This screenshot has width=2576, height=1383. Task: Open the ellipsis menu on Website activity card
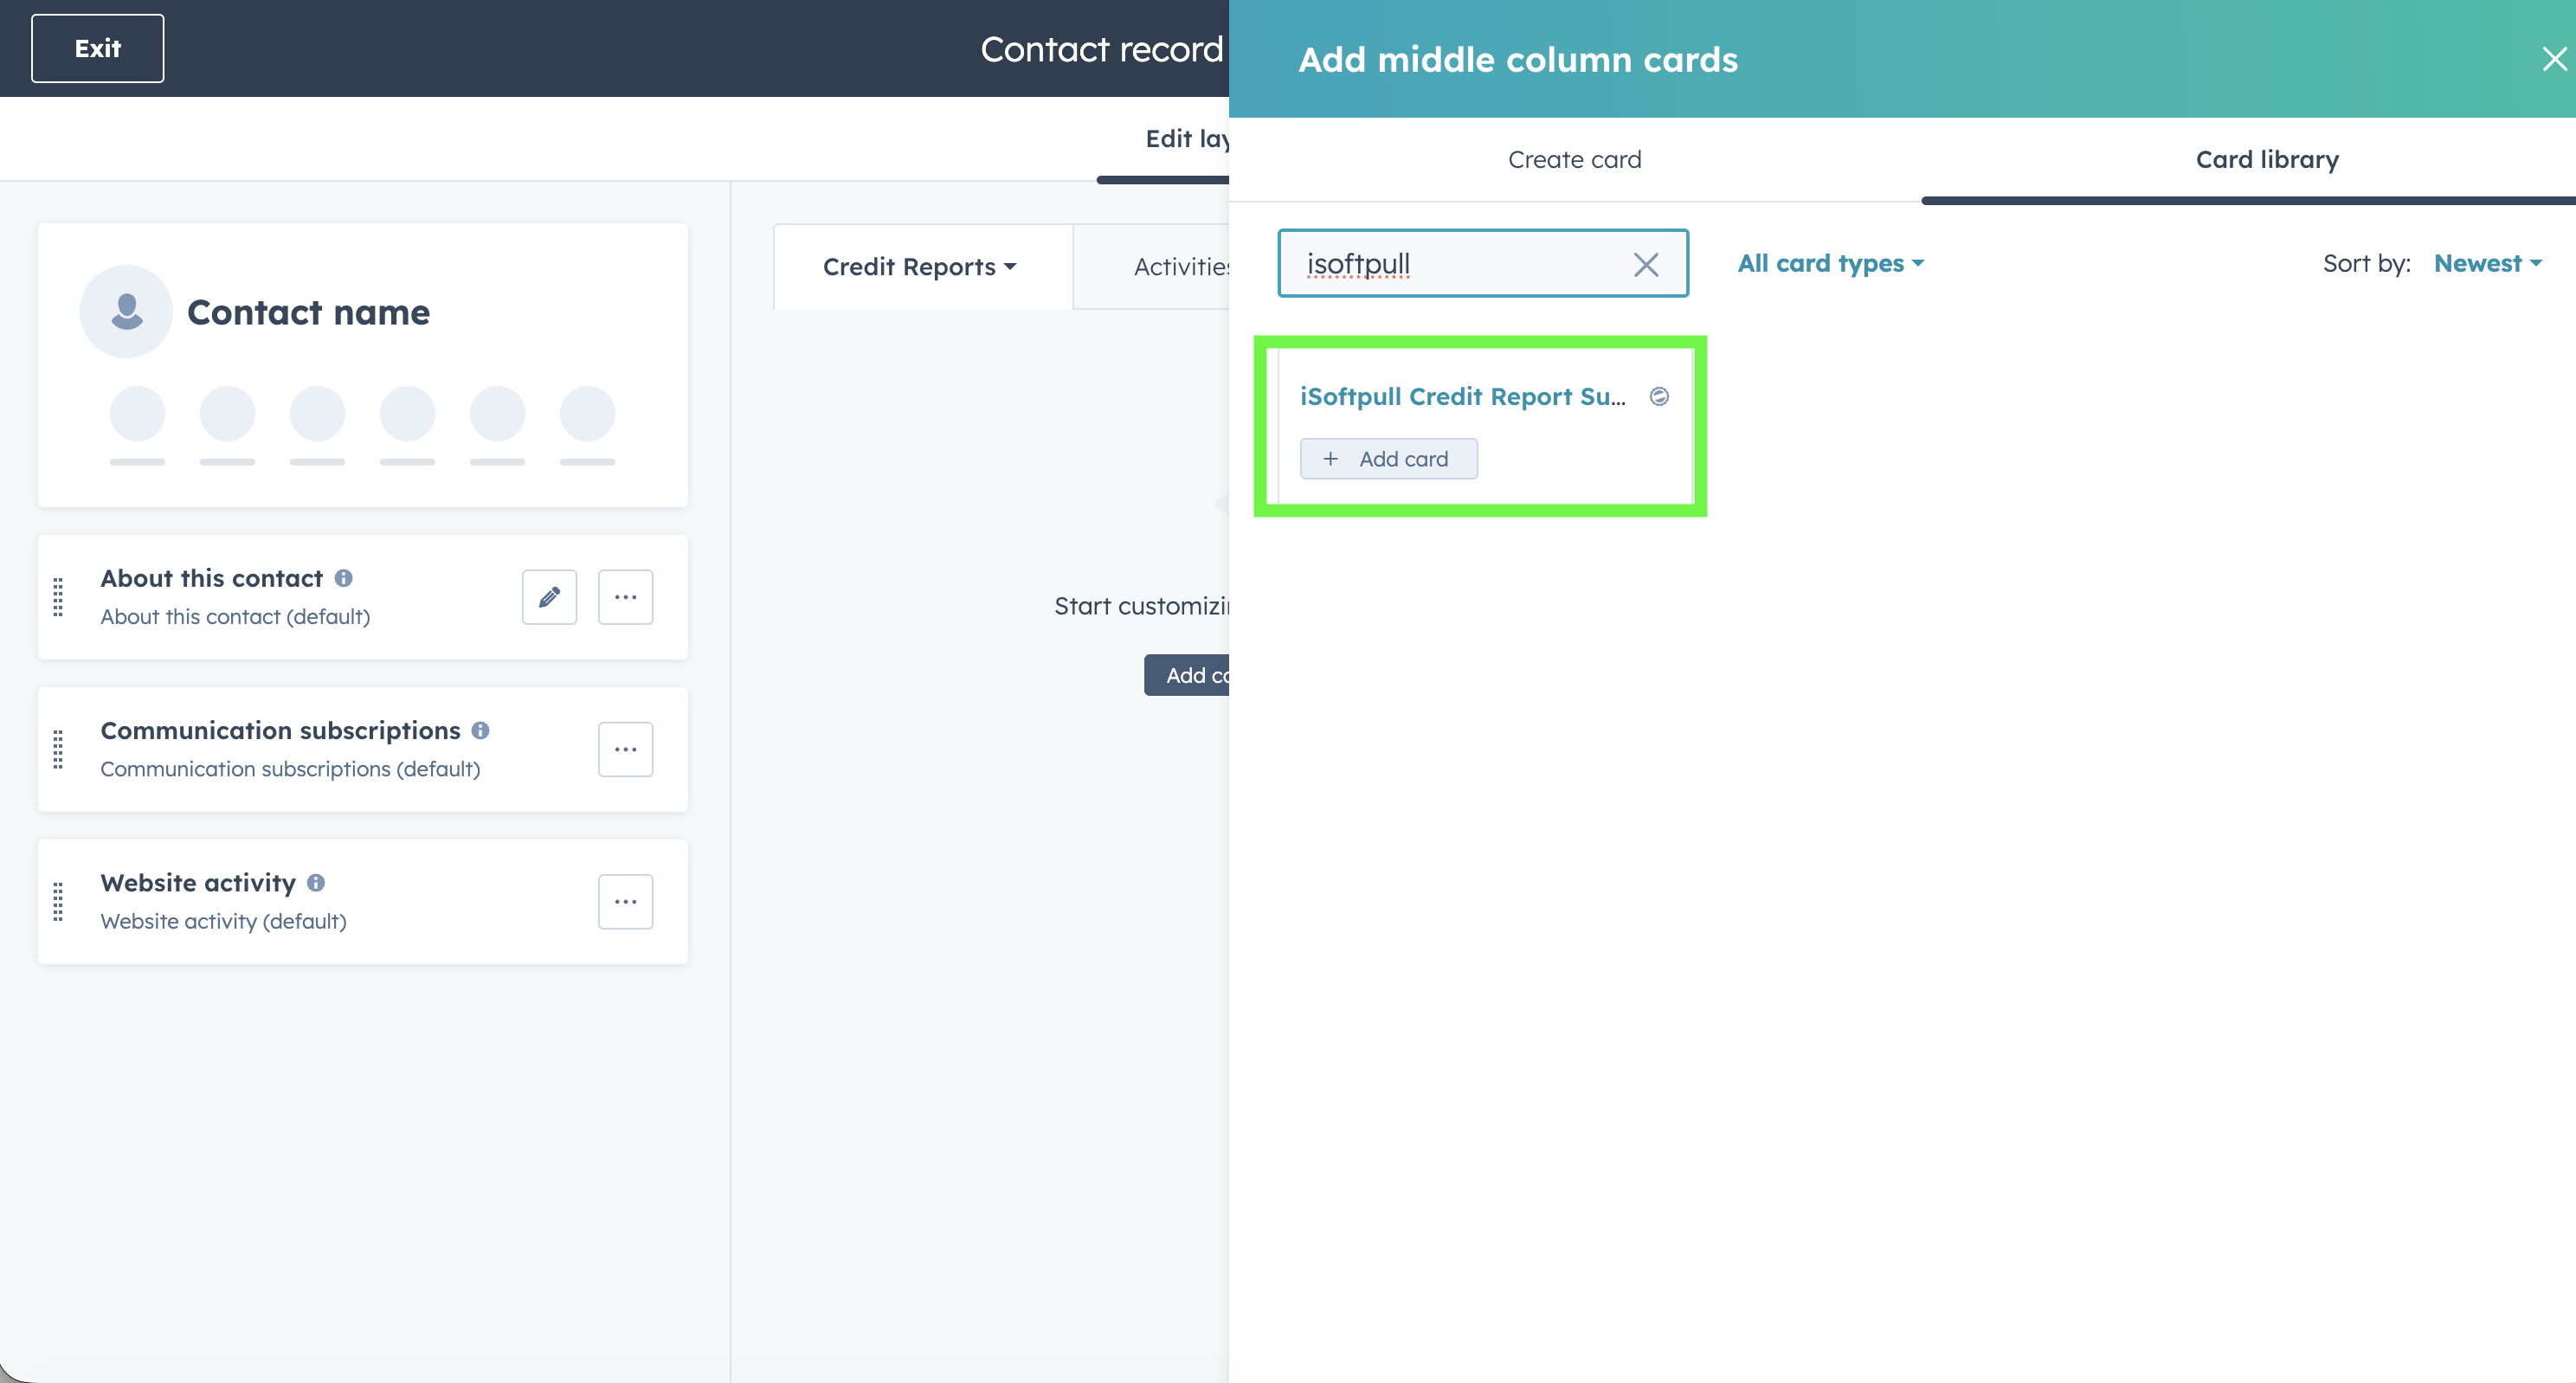point(625,901)
